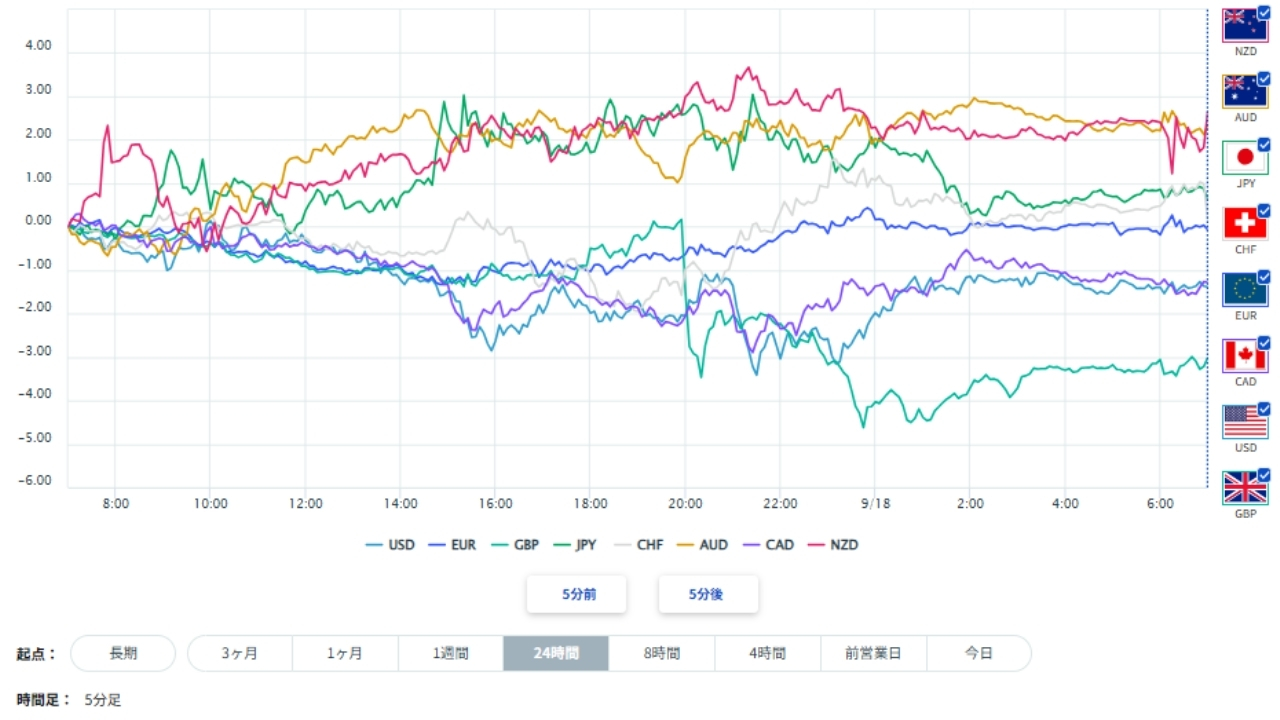Click the United States USD flag icon

click(x=1245, y=421)
